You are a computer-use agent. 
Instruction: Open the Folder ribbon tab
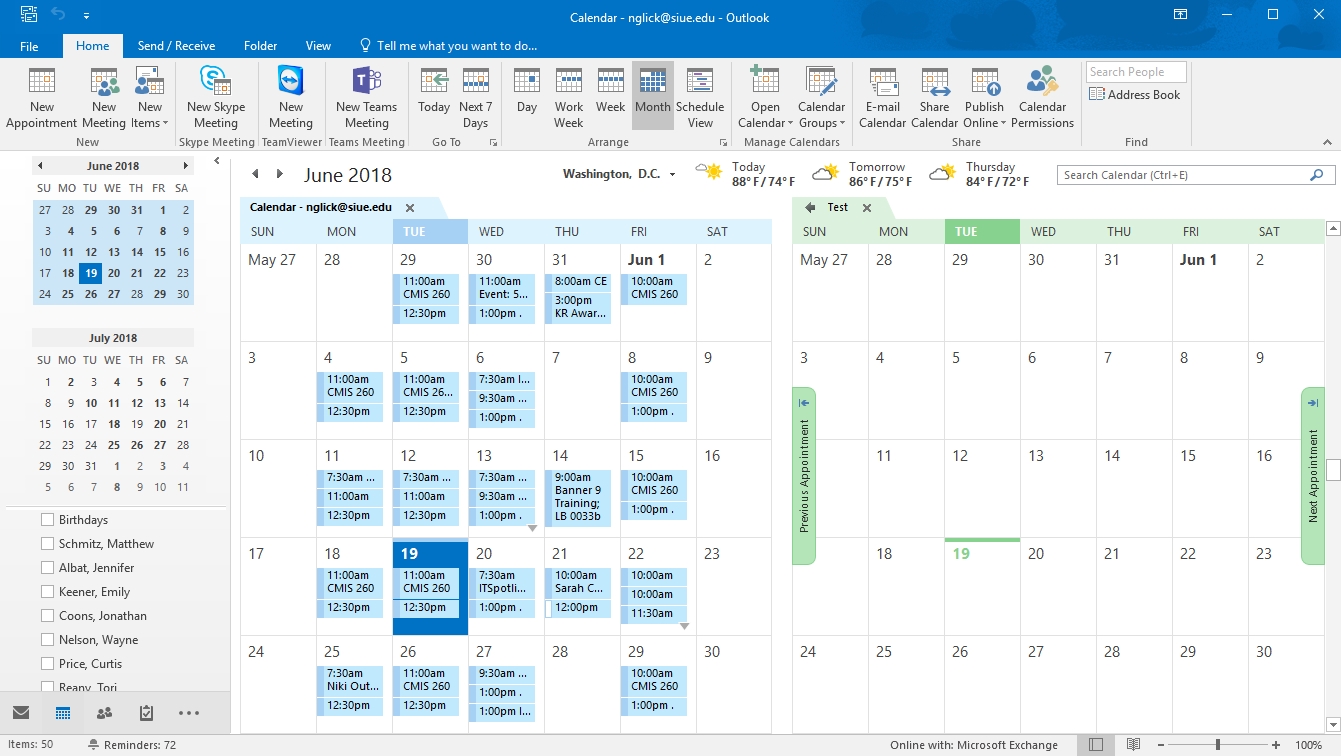point(260,46)
